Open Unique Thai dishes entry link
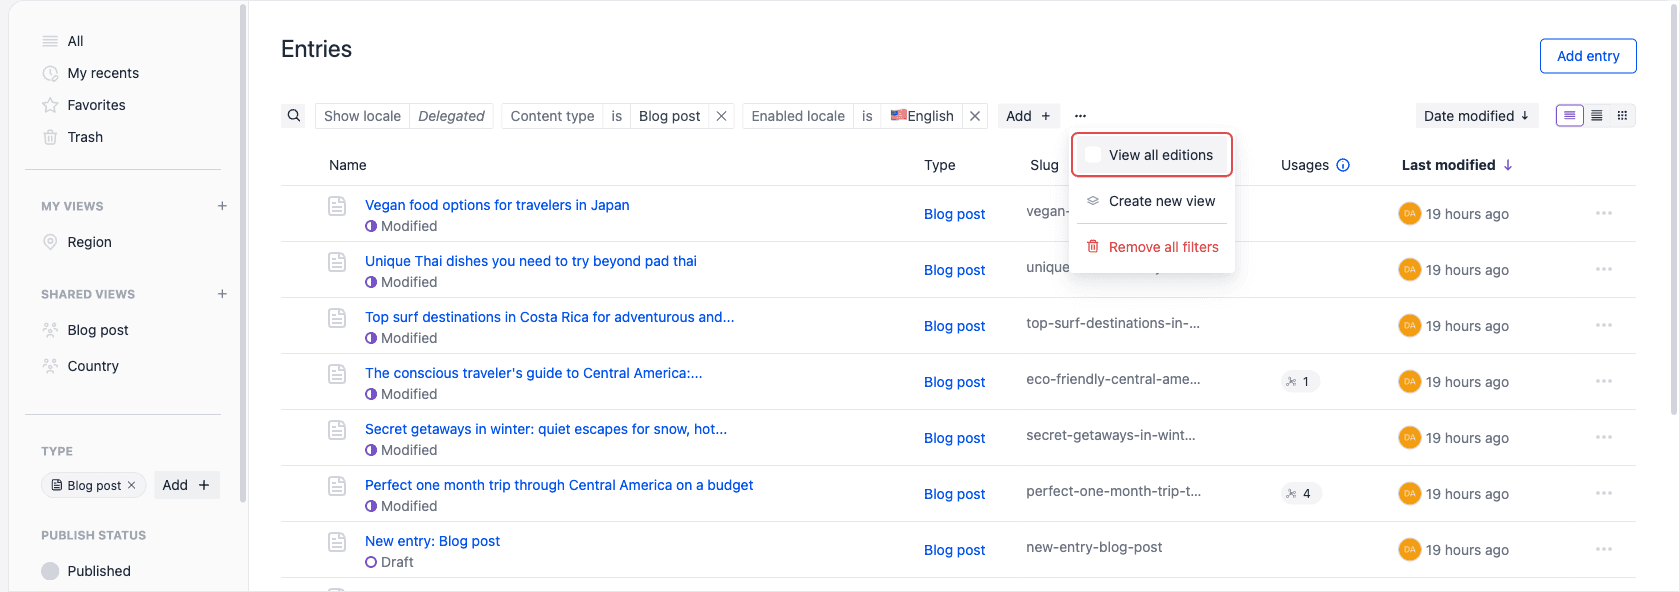 coord(531,261)
